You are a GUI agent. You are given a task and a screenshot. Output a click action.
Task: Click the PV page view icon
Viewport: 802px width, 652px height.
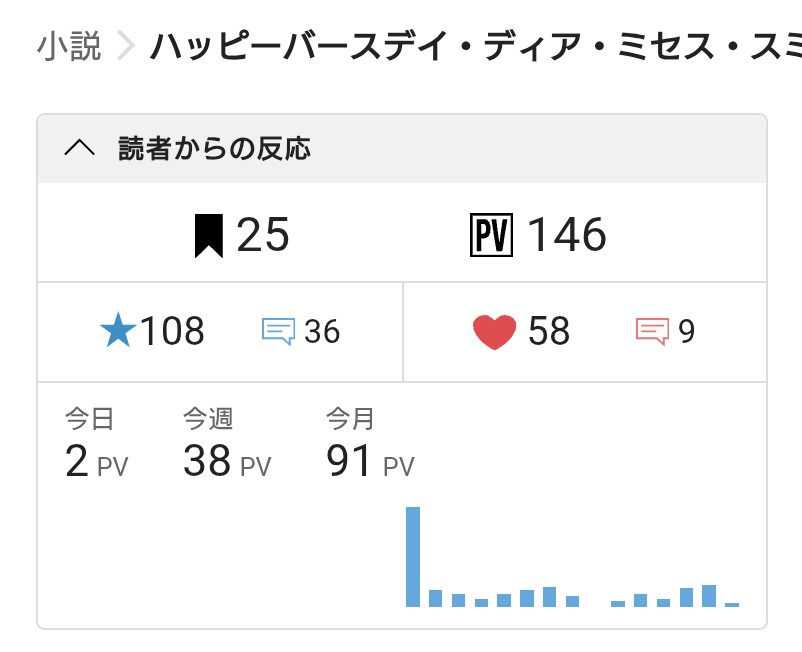[x=490, y=236]
